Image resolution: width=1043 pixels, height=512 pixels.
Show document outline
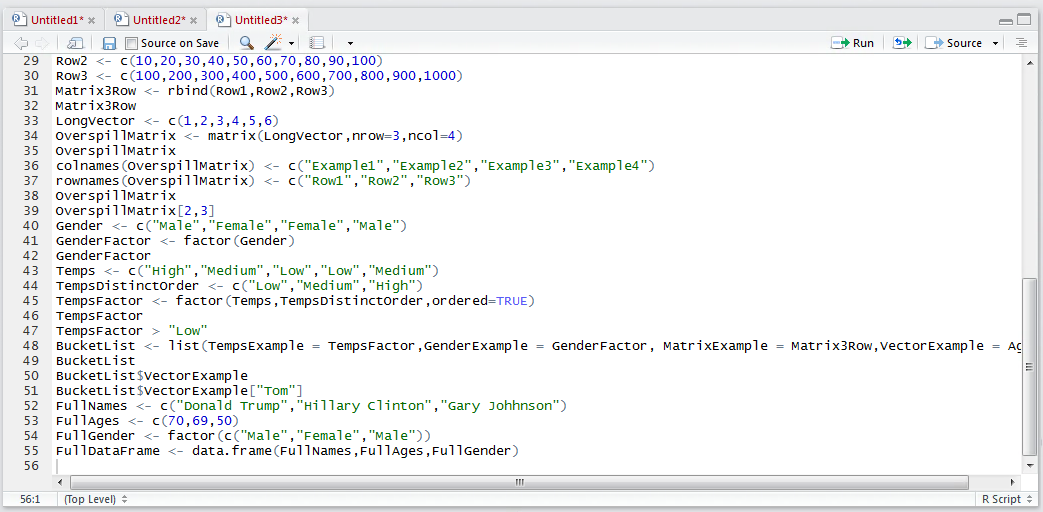(x=1021, y=43)
